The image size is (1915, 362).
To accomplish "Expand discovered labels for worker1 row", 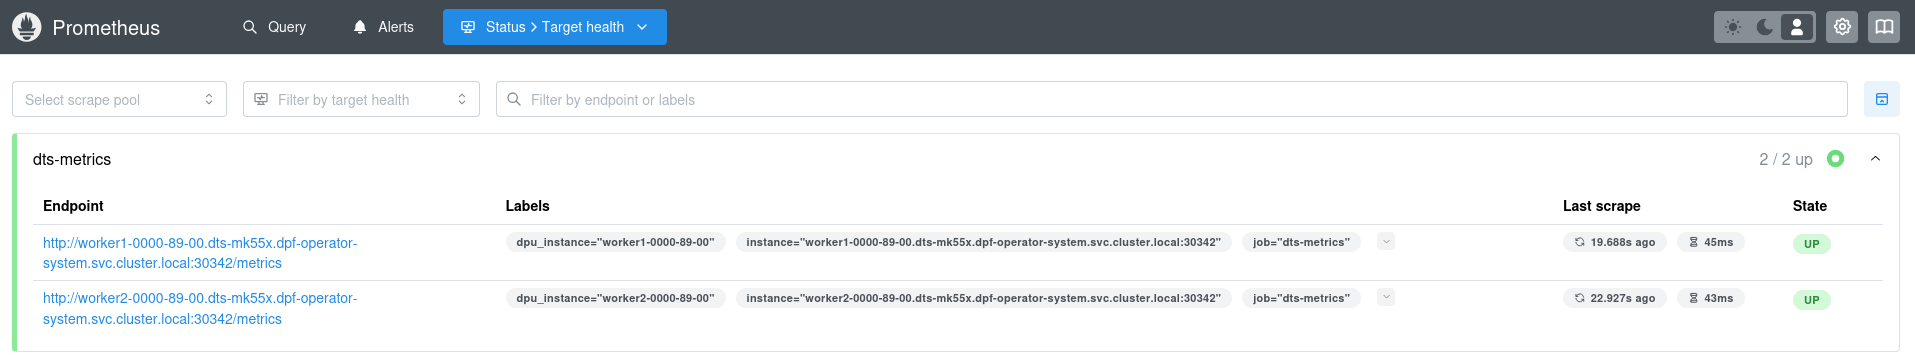I will (1386, 241).
